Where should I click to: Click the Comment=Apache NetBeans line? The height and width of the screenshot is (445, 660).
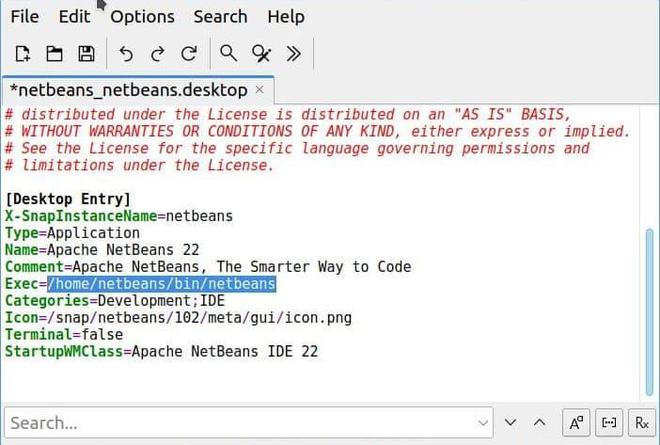pos(208,266)
